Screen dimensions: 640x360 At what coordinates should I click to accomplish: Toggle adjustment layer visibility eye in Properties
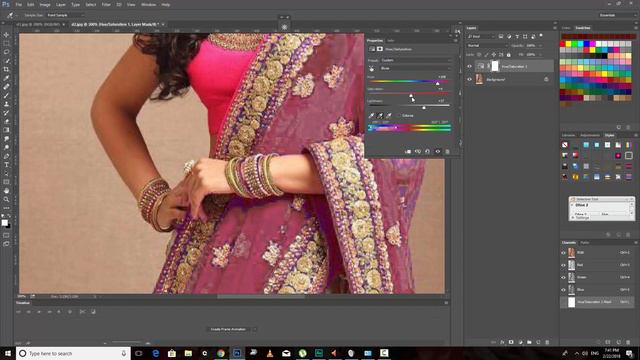pyautogui.click(x=438, y=151)
